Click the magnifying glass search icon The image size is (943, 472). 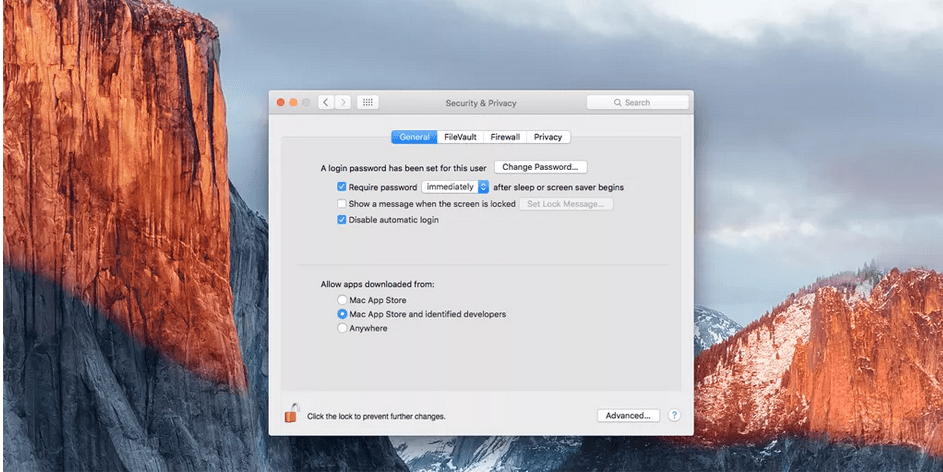click(618, 102)
